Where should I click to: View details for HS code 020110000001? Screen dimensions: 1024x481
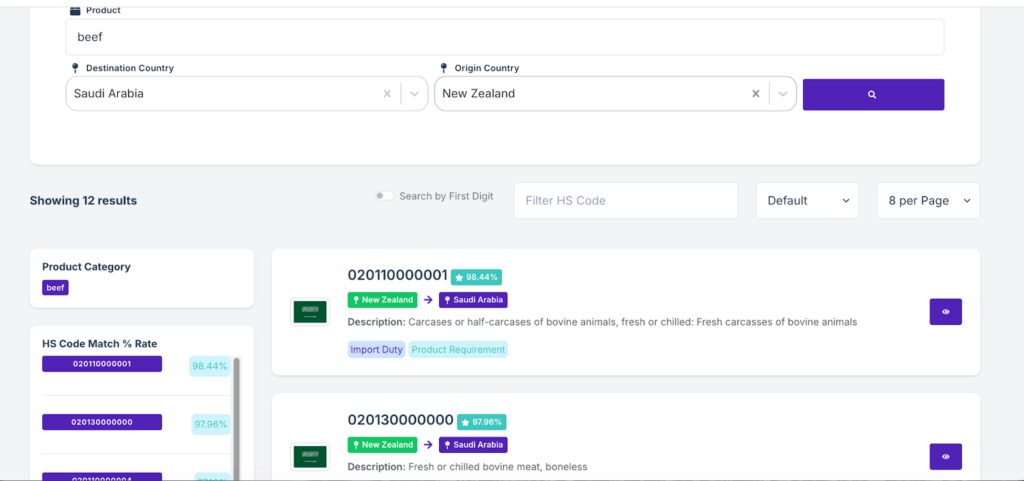tap(945, 312)
